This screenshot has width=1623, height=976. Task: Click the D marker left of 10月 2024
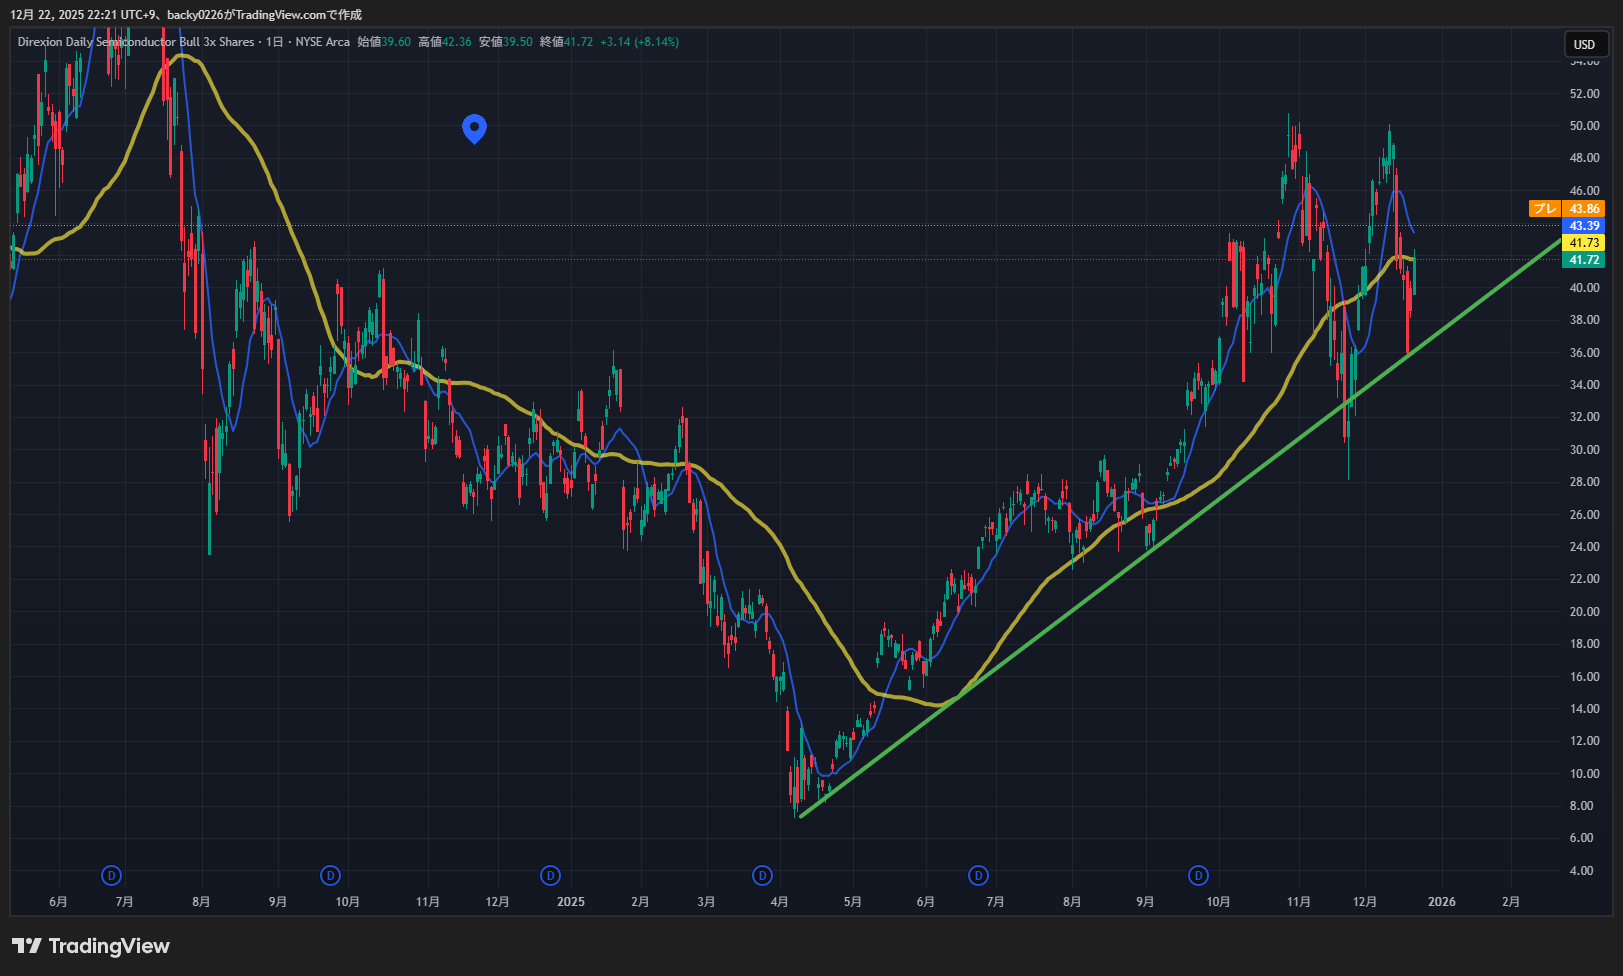point(330,876)
